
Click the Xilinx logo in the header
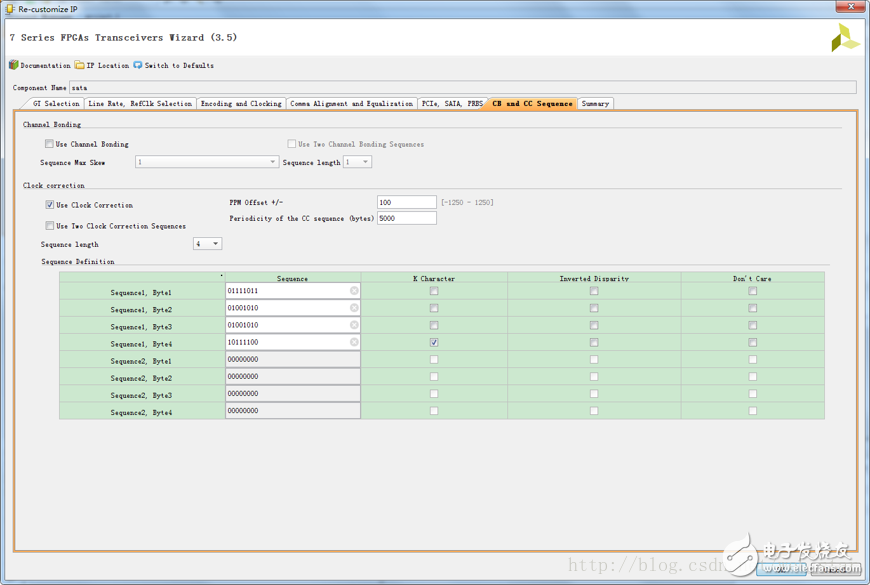(x=844, y=38)
